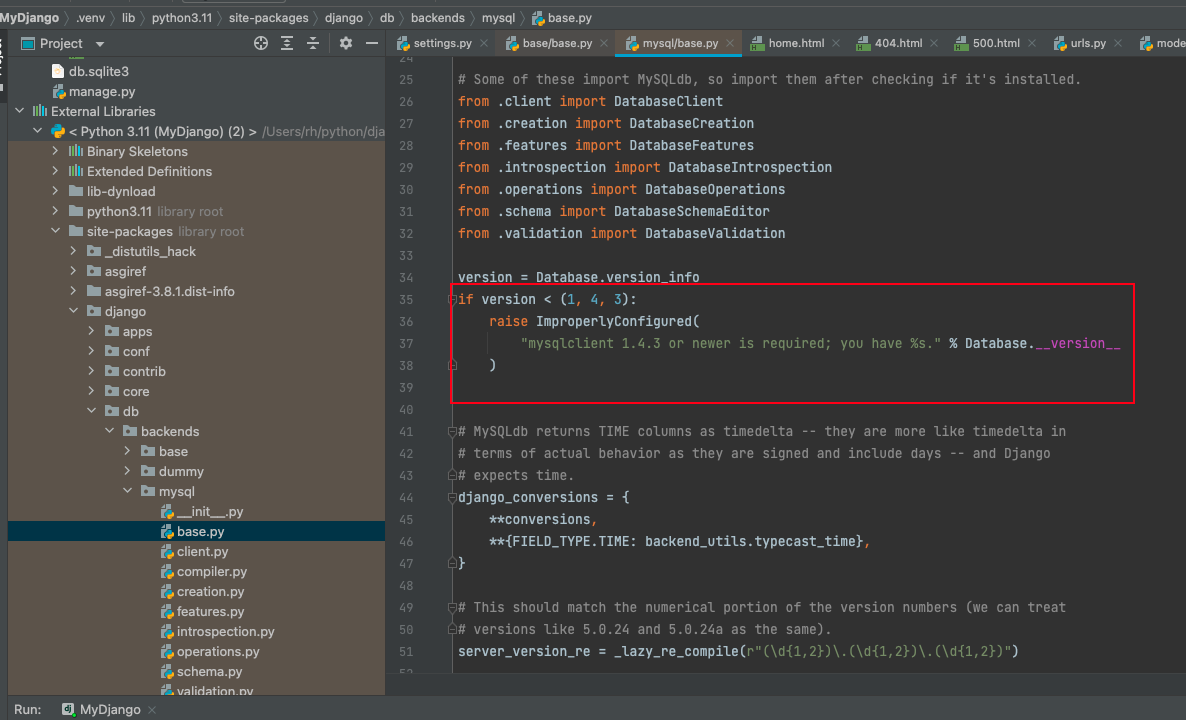Open the 500.html tab
This screenshot has height=720, width=1186.
pyautogui.click(x=996, y=43)
